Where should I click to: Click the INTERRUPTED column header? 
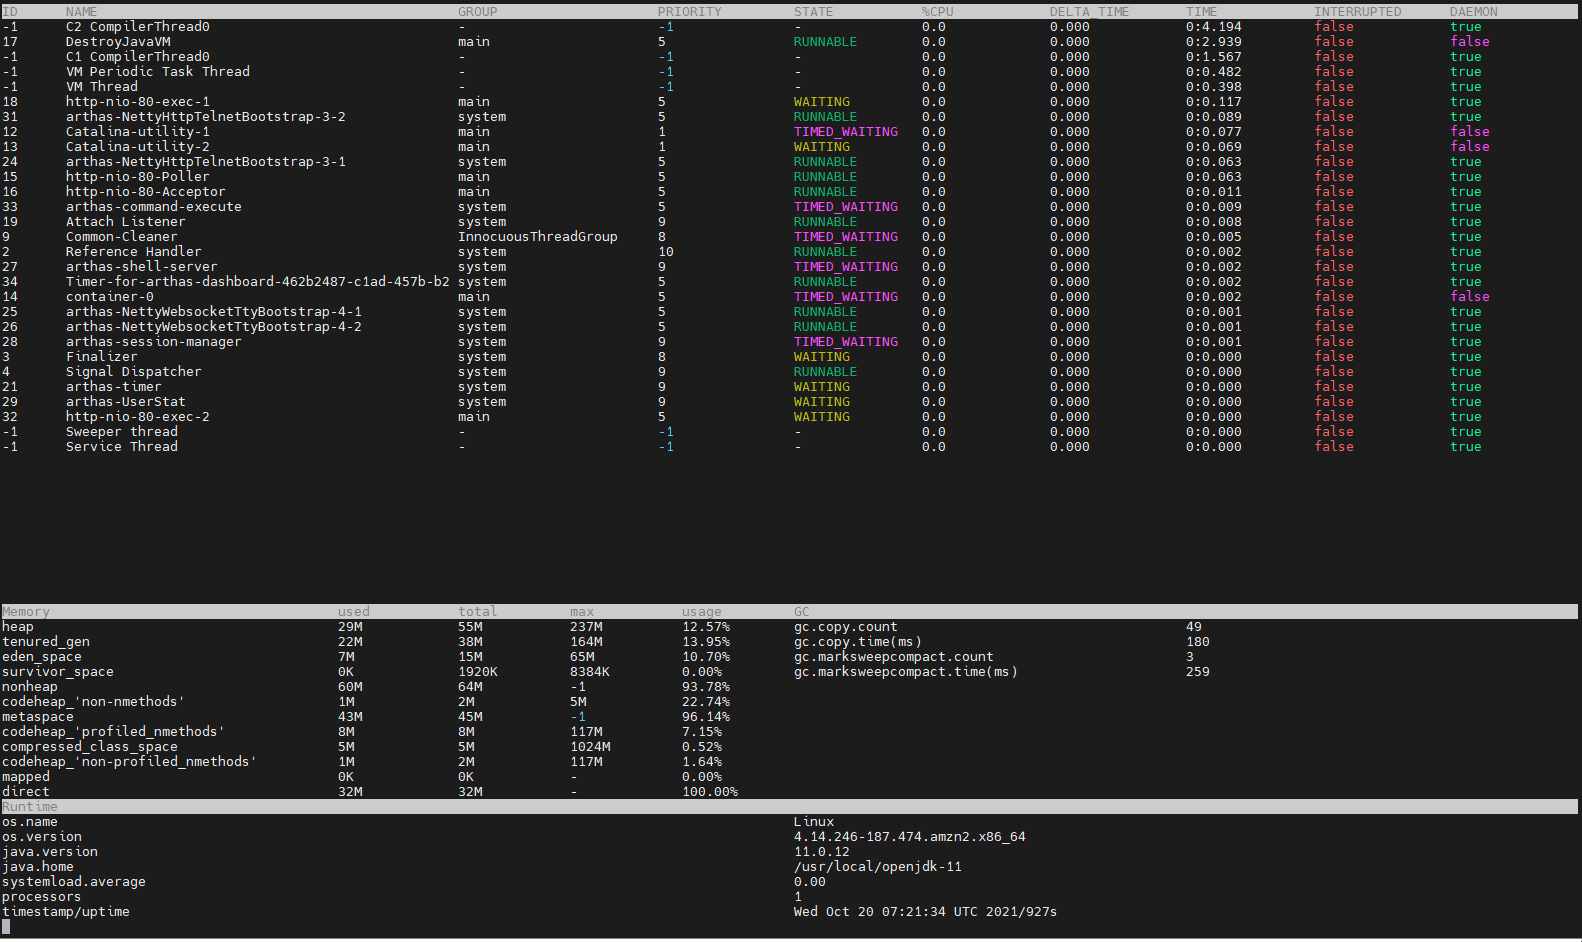pos(1358,12)
